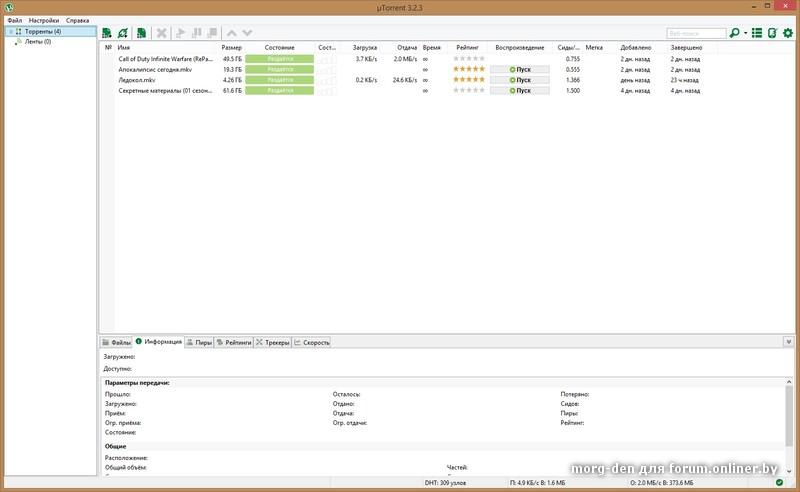Image resolution: width=800 pixels, height=492 pixels.
Task: Select Ленты (0) in the sidebar
Action: coord(38,42)
